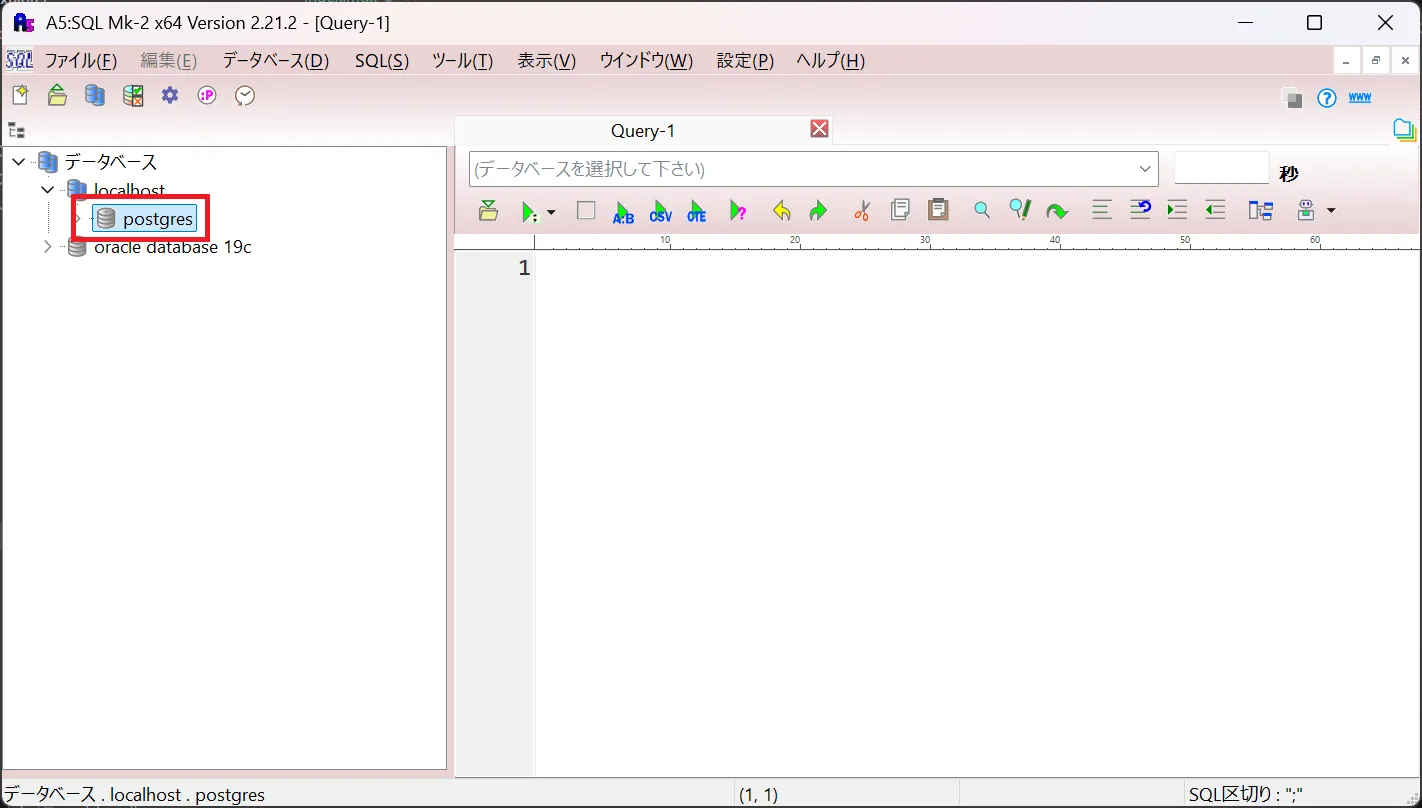Image resolution: width=1422 pixels, height=808 pixels.
Task: Open the dropdown arrow at query toolbar end
Action: (1330, 211)
